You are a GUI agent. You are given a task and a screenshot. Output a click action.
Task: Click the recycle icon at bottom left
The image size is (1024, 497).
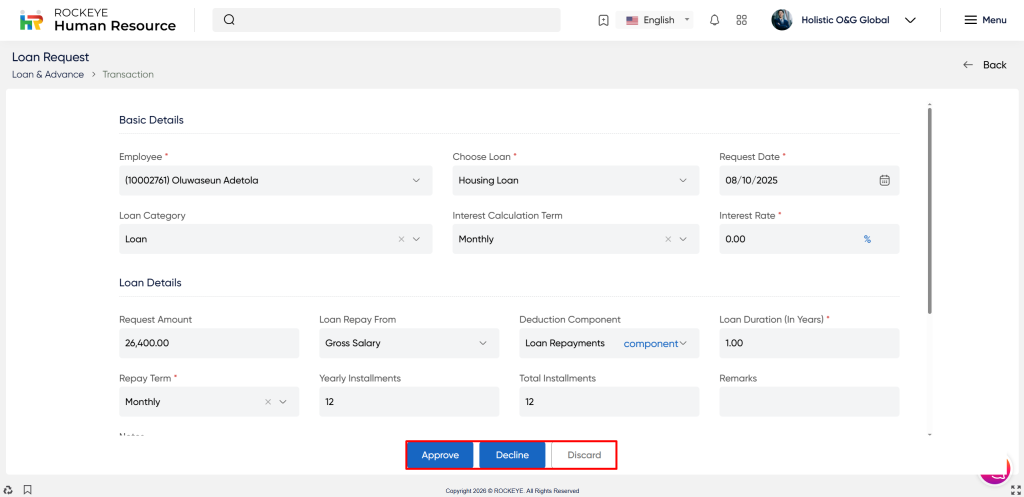[x=8, y=489]
